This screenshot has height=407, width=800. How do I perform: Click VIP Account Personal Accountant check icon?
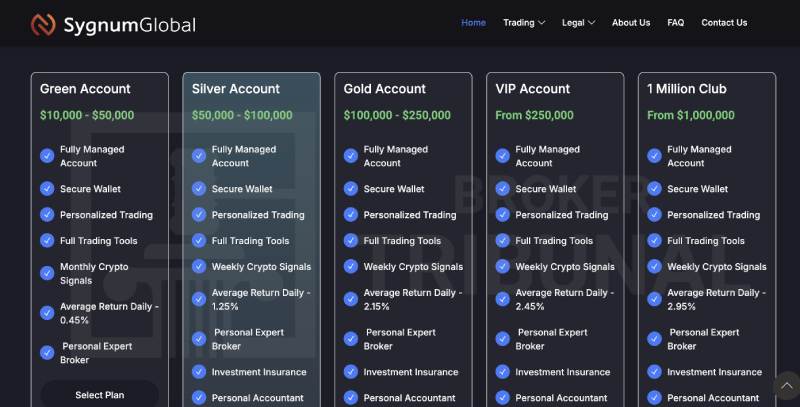pyautogui.click(x=503, y=398)
